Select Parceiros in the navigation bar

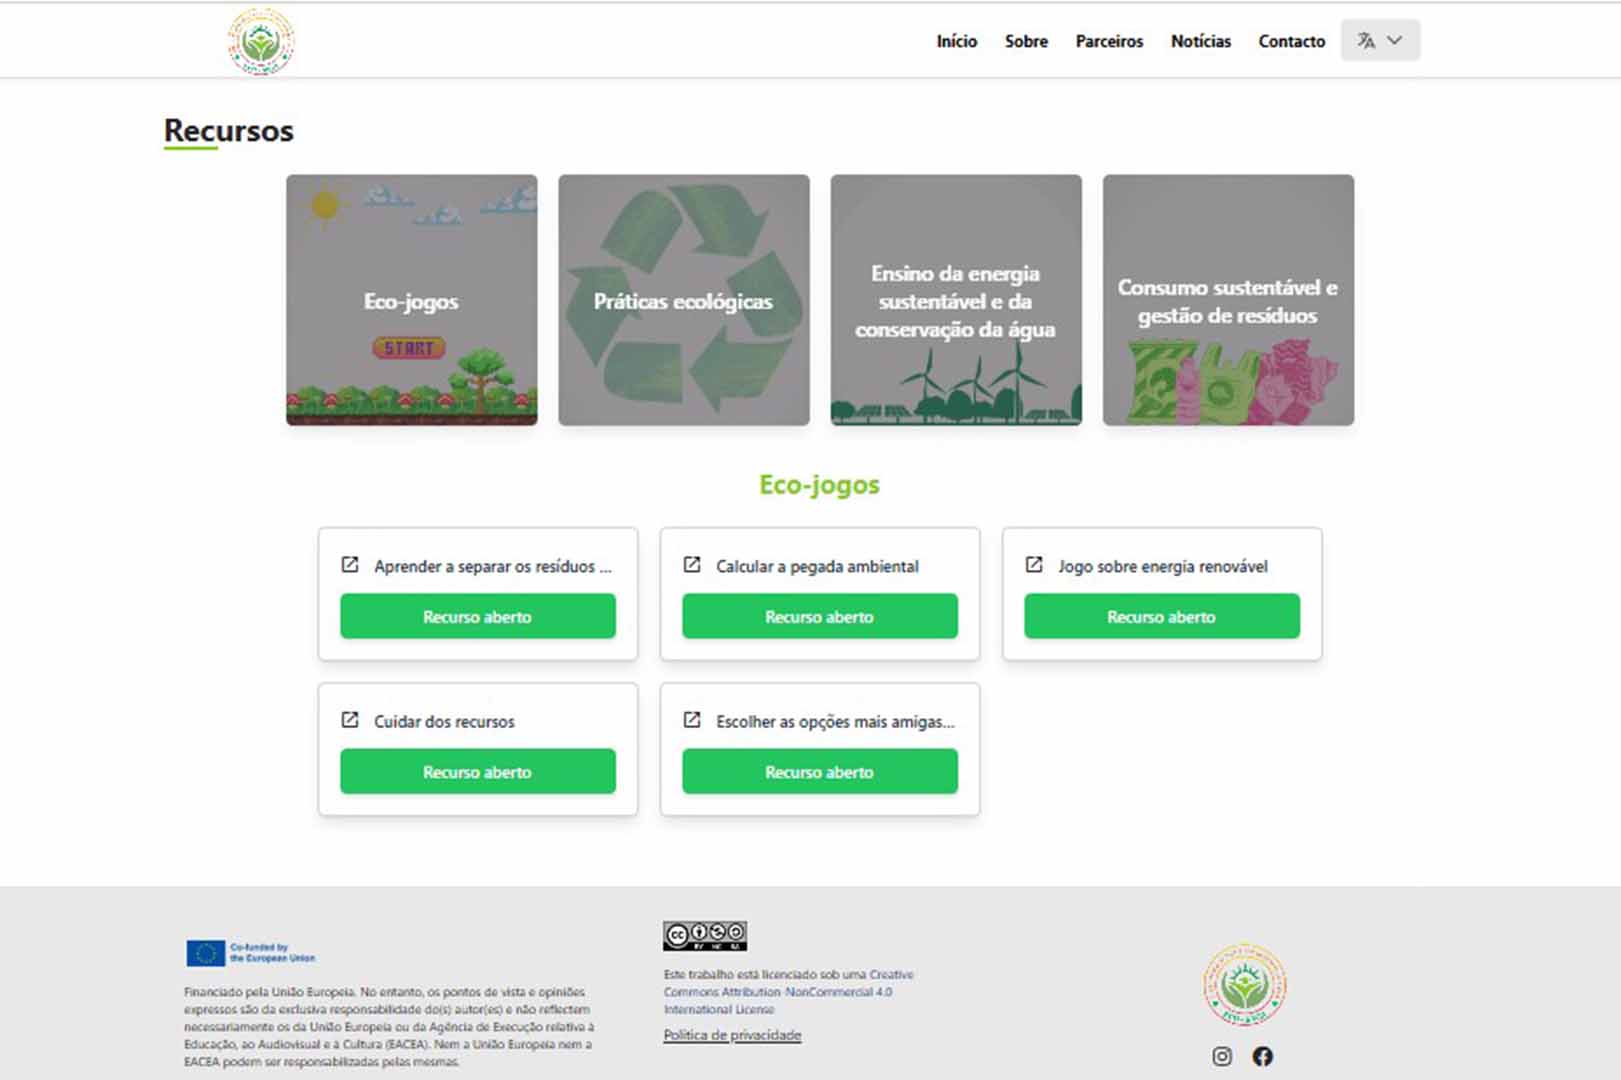click(x=1109, y=42)
